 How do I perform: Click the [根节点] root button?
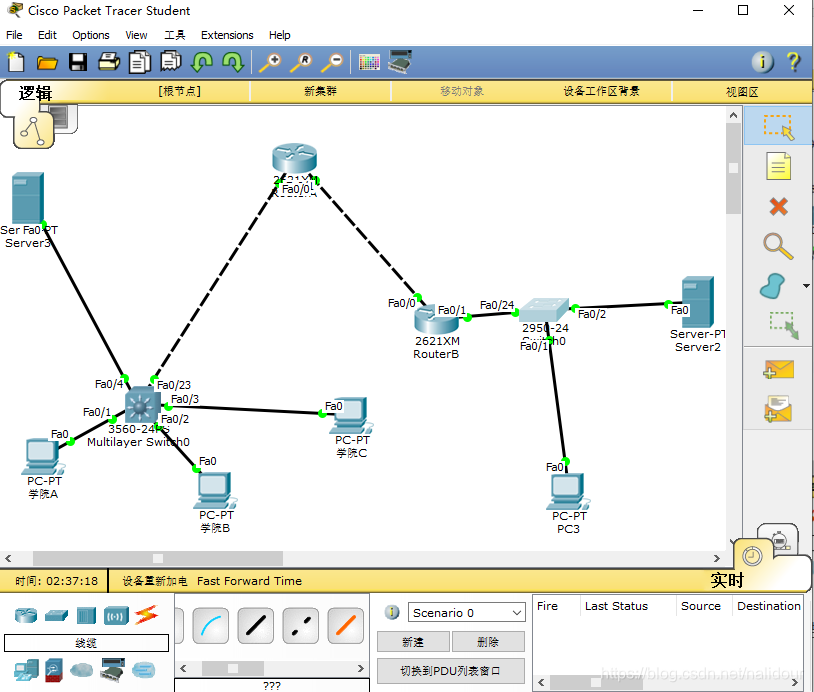(180, 91)
